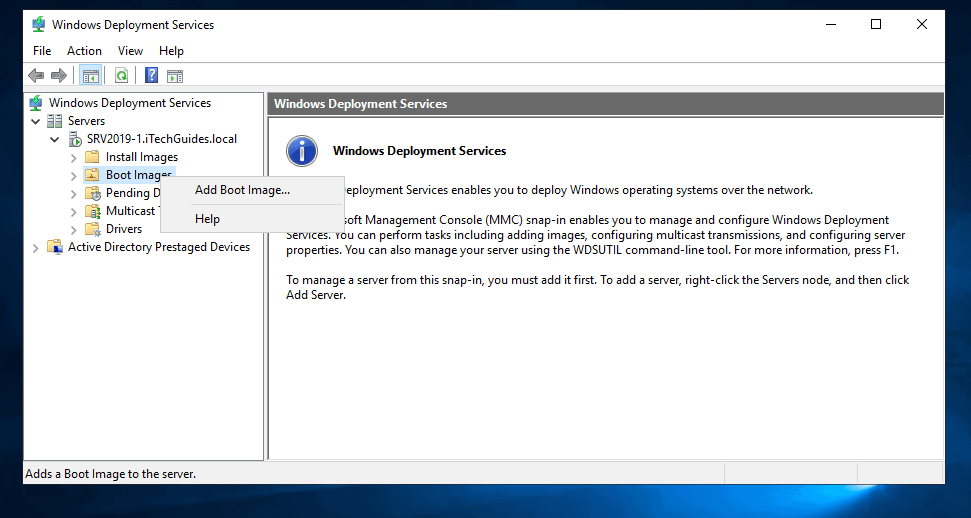
Task: Select the Boot Images tree item
Action: pos(139,175)
